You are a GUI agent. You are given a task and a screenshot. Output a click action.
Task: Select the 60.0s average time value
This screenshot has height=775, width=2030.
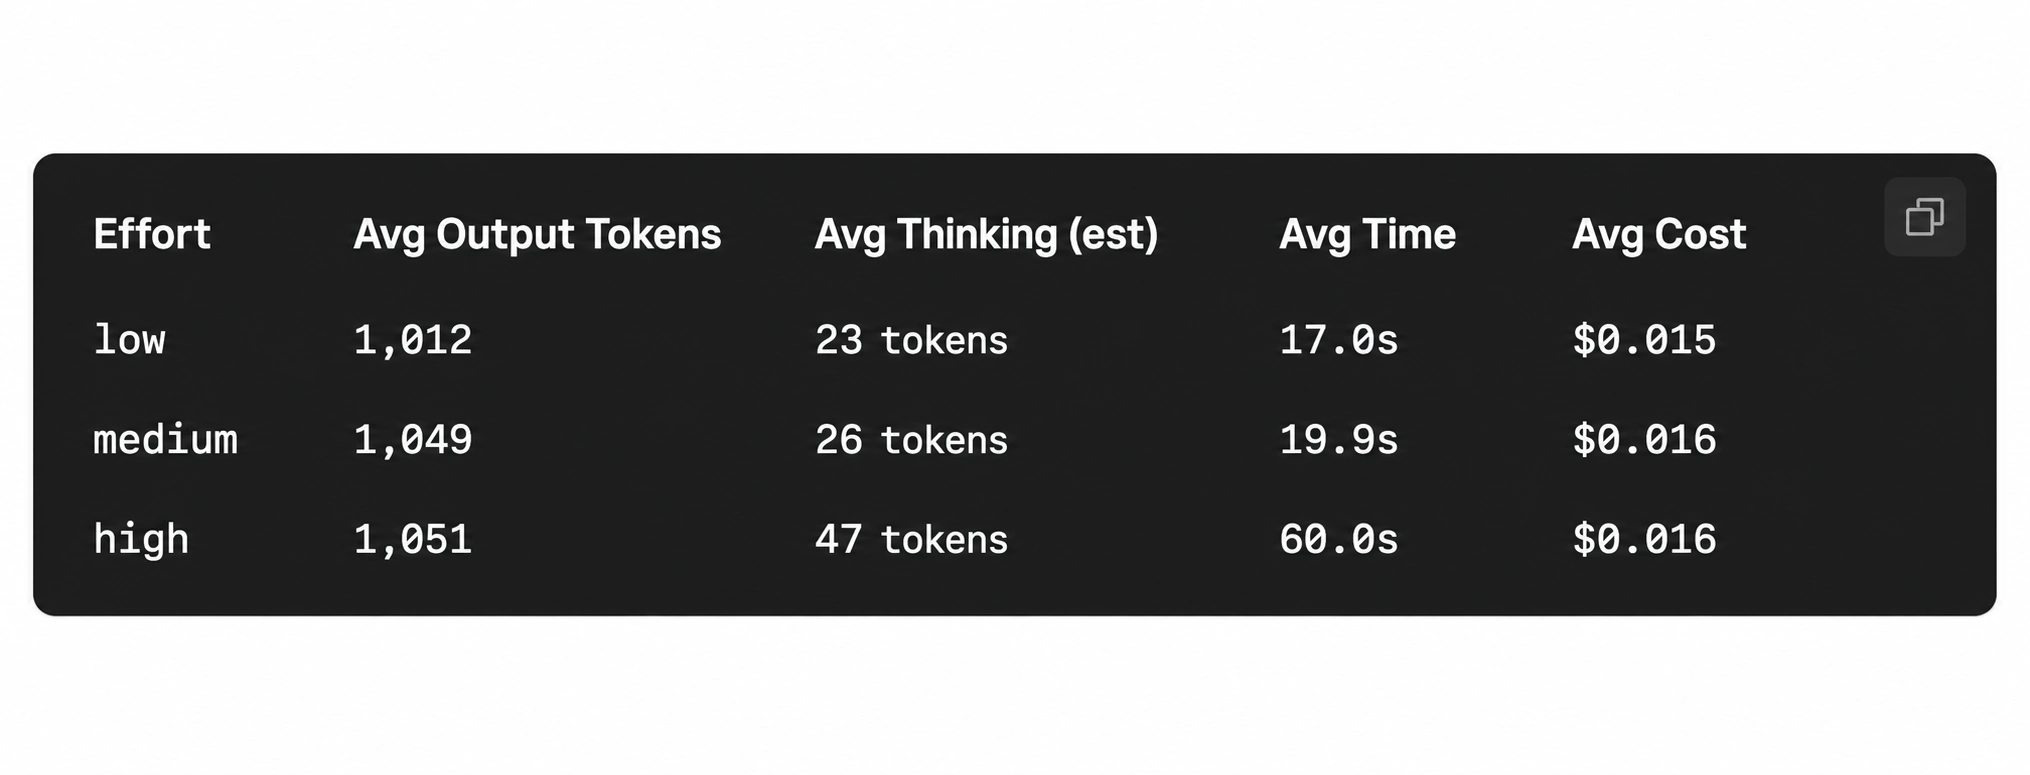pos(1338,540)
